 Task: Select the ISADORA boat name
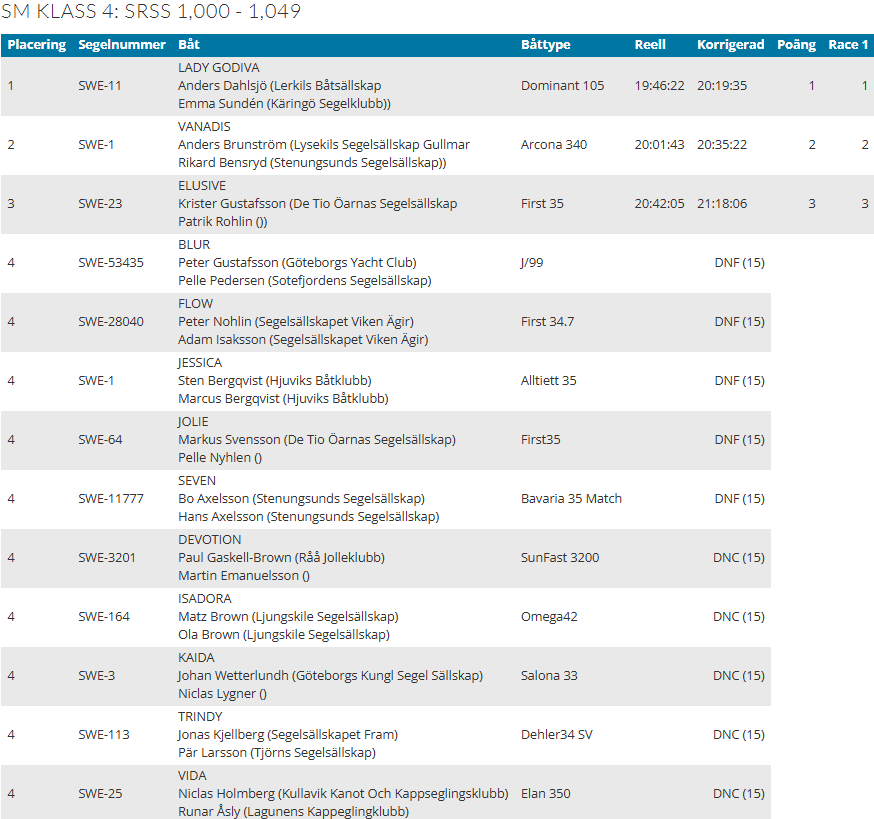point(205,599)
